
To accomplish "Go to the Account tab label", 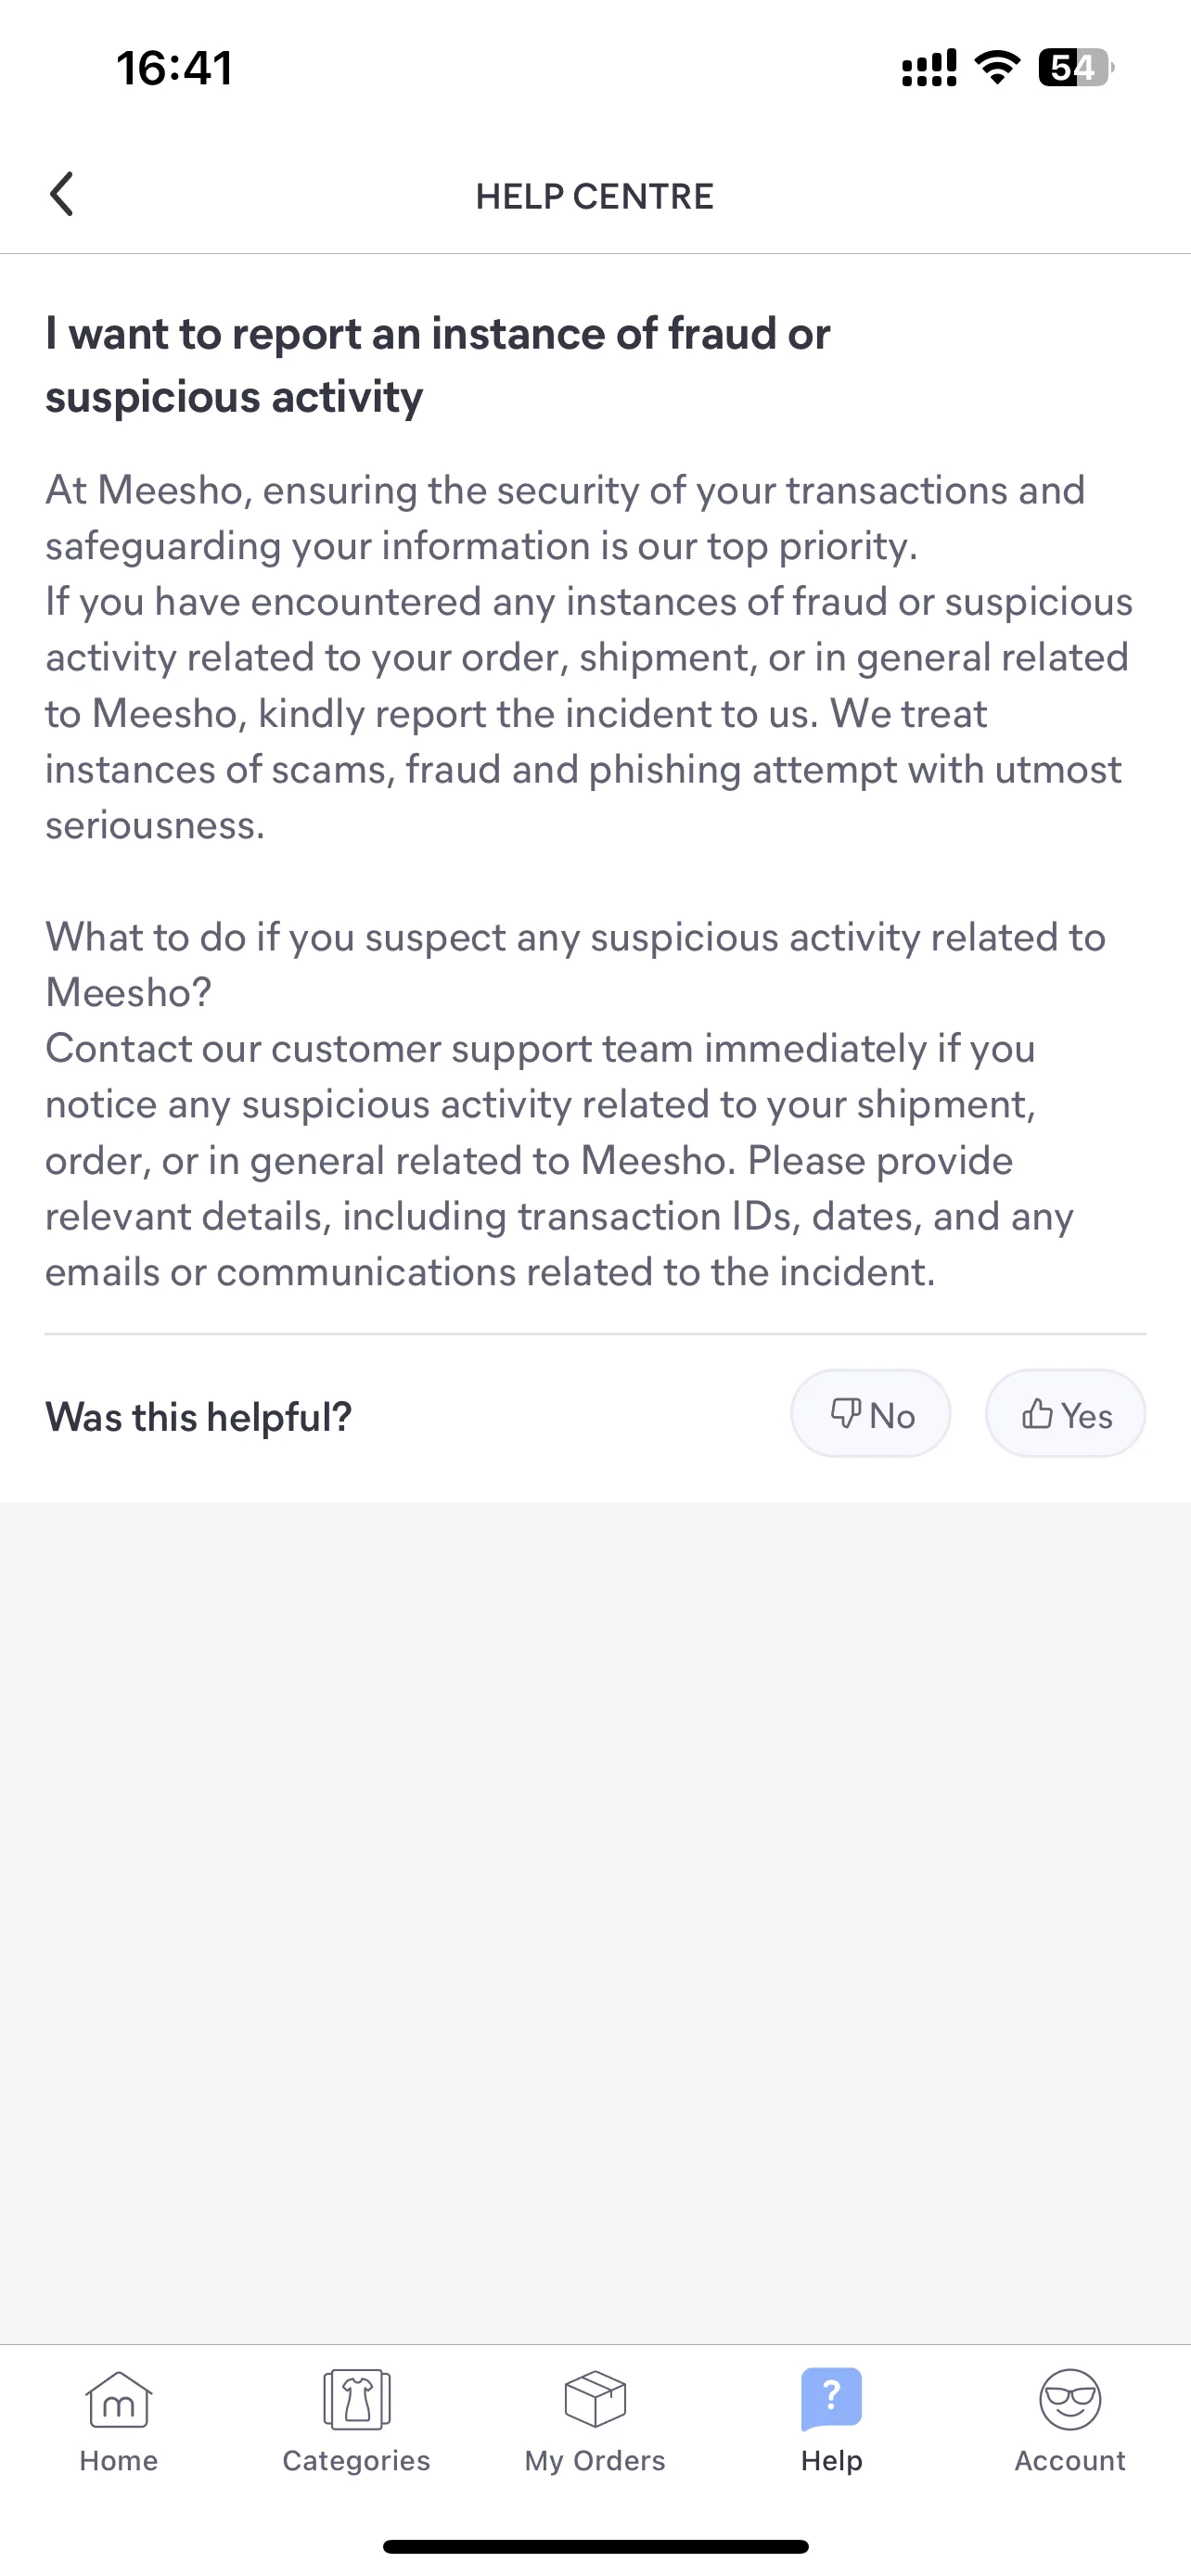I will point(1070,2461).
